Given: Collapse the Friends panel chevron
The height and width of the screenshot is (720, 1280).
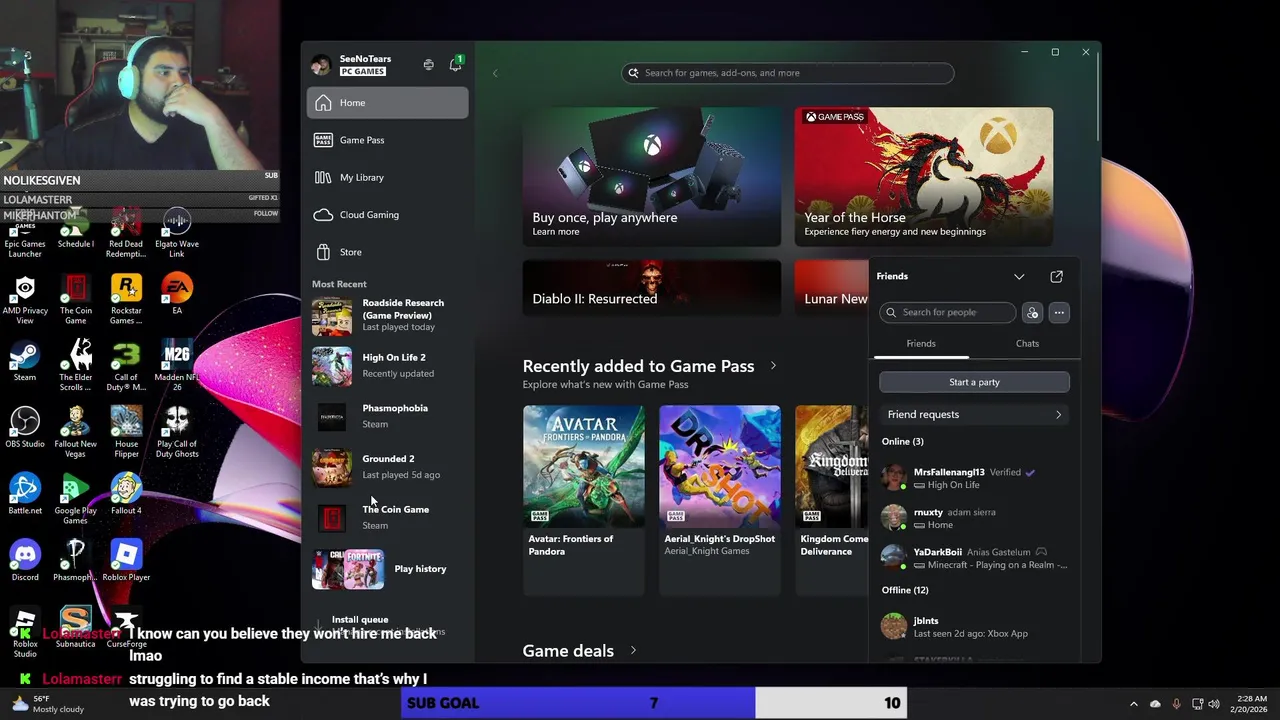Looking at the screenshot, I should point(1019,276).
